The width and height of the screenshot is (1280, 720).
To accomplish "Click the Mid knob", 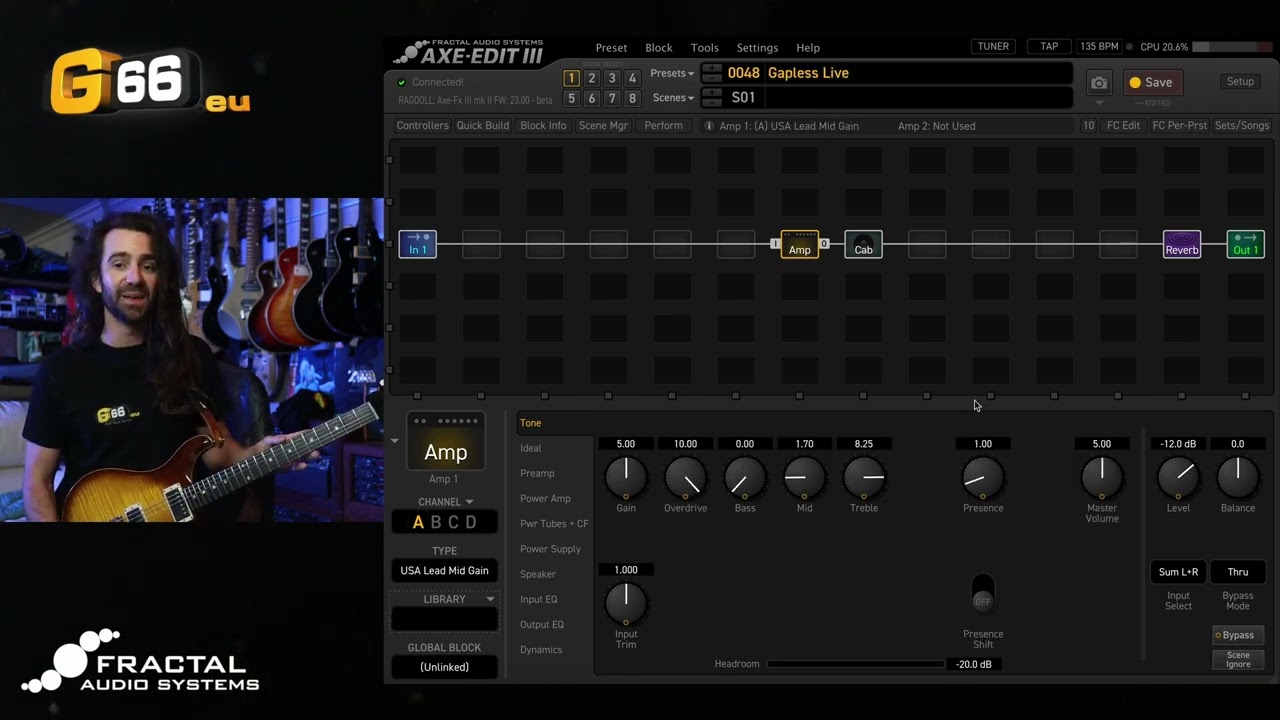I will pyautogui.click(x=804, y=477).
